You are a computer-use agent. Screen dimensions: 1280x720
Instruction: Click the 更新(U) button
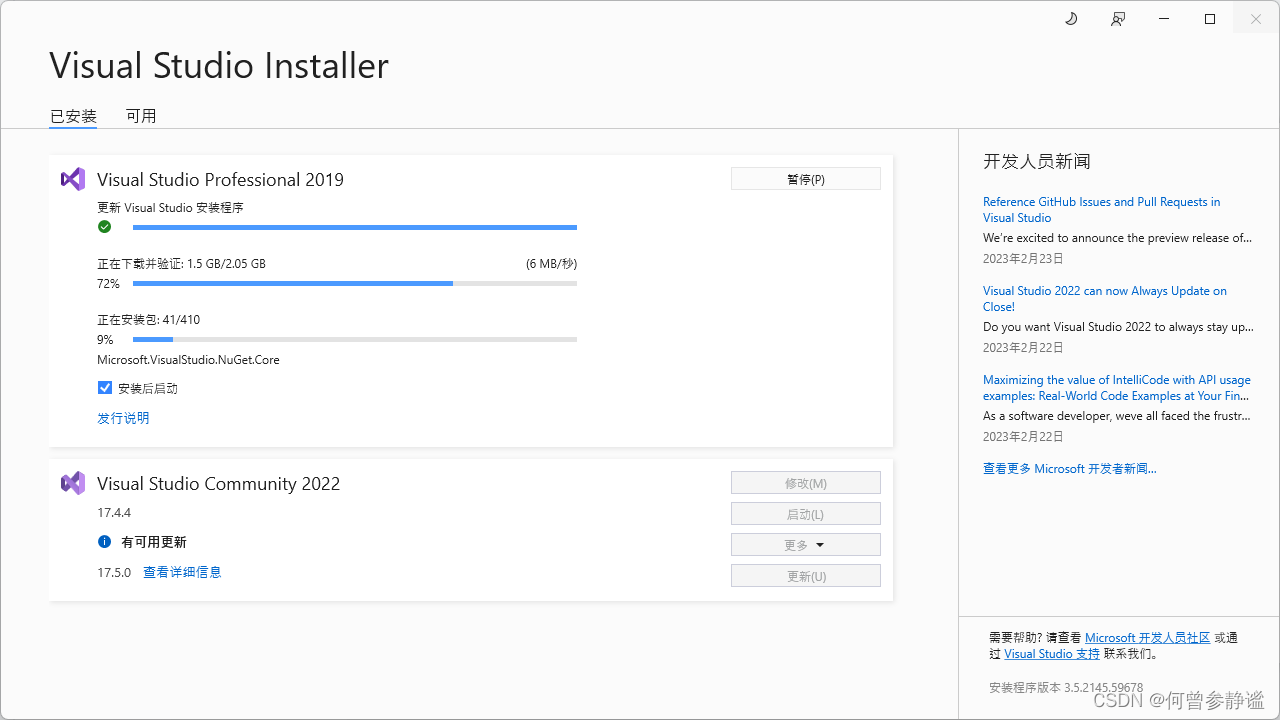click(806, 576)
